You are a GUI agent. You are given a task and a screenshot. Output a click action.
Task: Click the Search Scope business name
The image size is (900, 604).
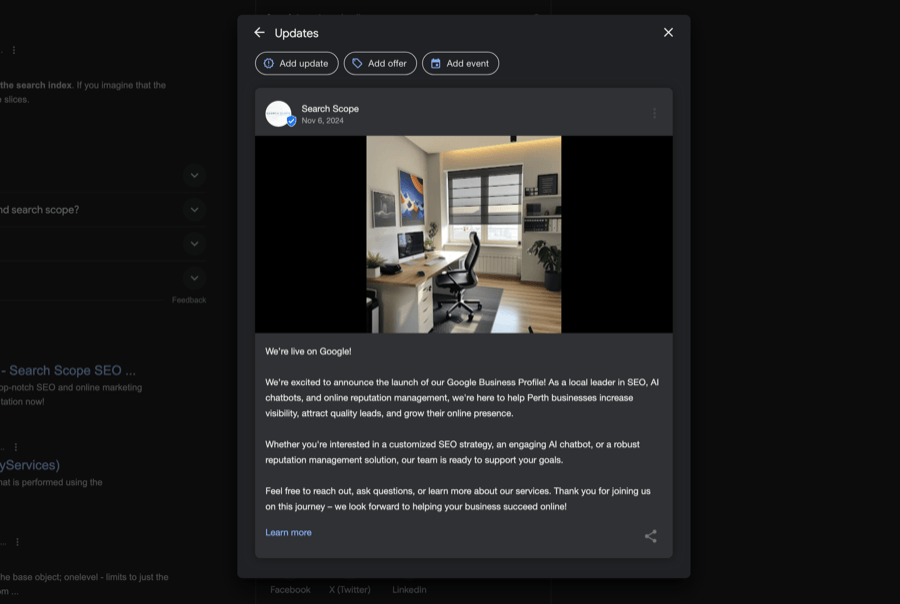[330, 109]
